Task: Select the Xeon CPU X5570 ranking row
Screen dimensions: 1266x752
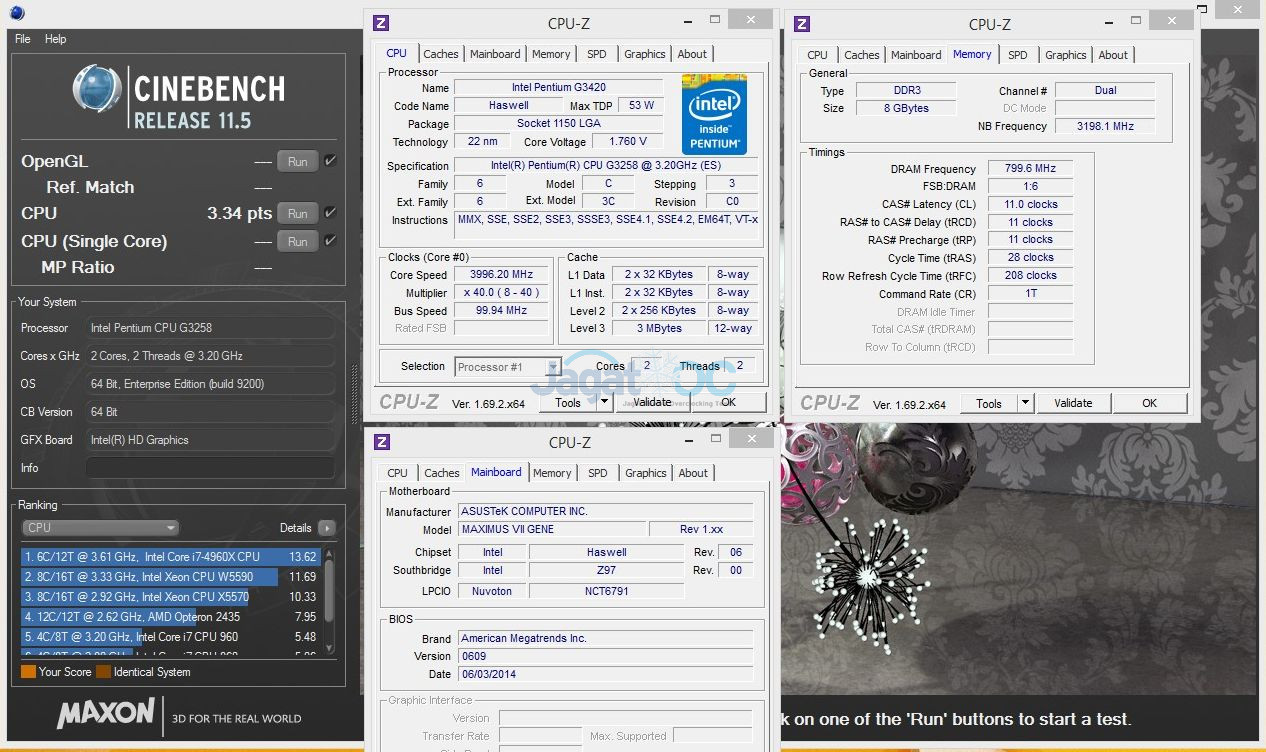Action: click(170, 597)
